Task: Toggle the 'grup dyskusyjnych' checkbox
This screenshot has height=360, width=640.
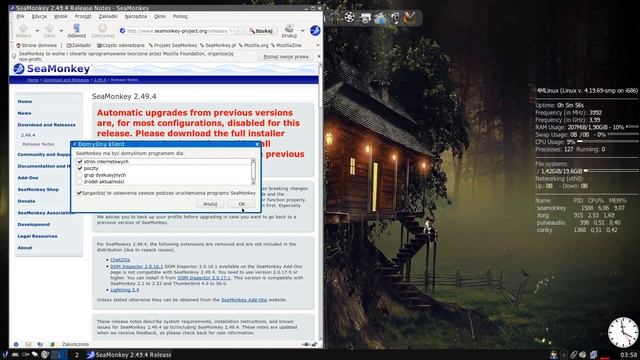Action: pyautogui.click(x=80, y=175)
